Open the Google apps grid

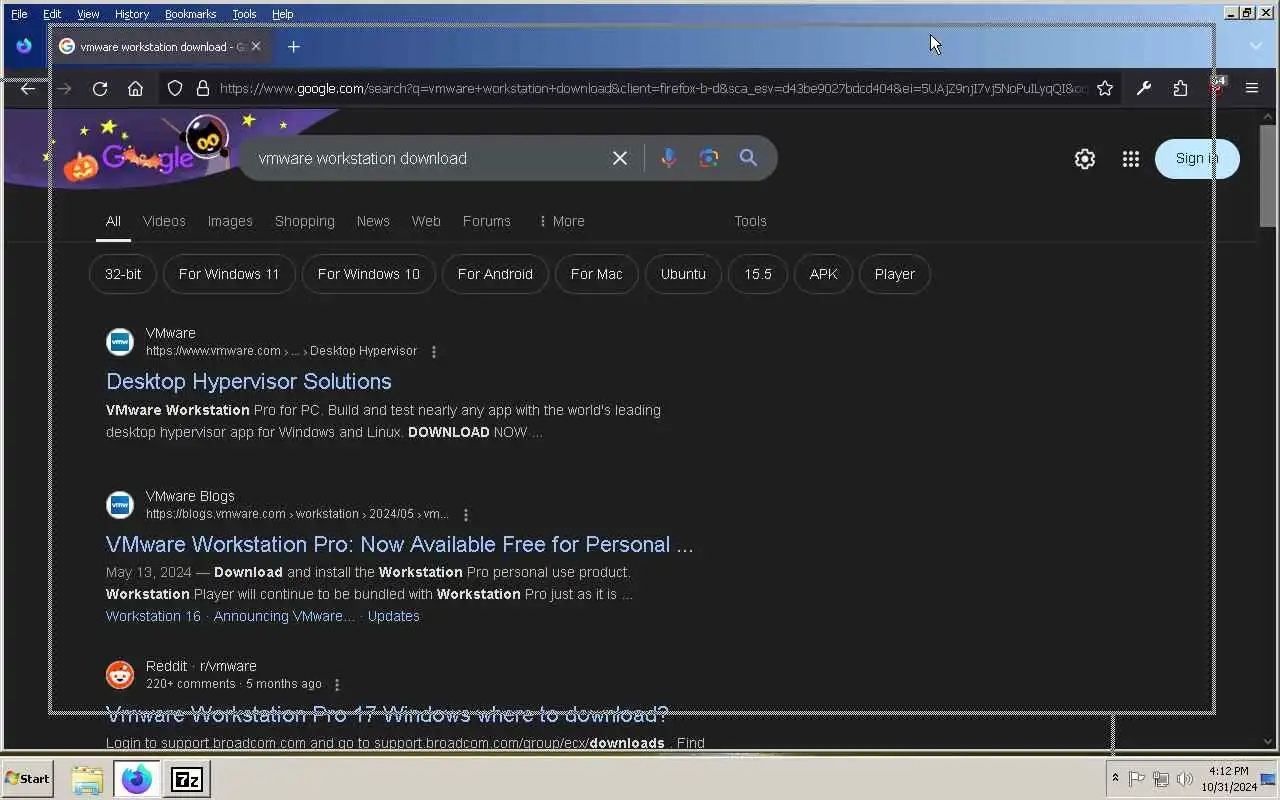[1131, 159]
